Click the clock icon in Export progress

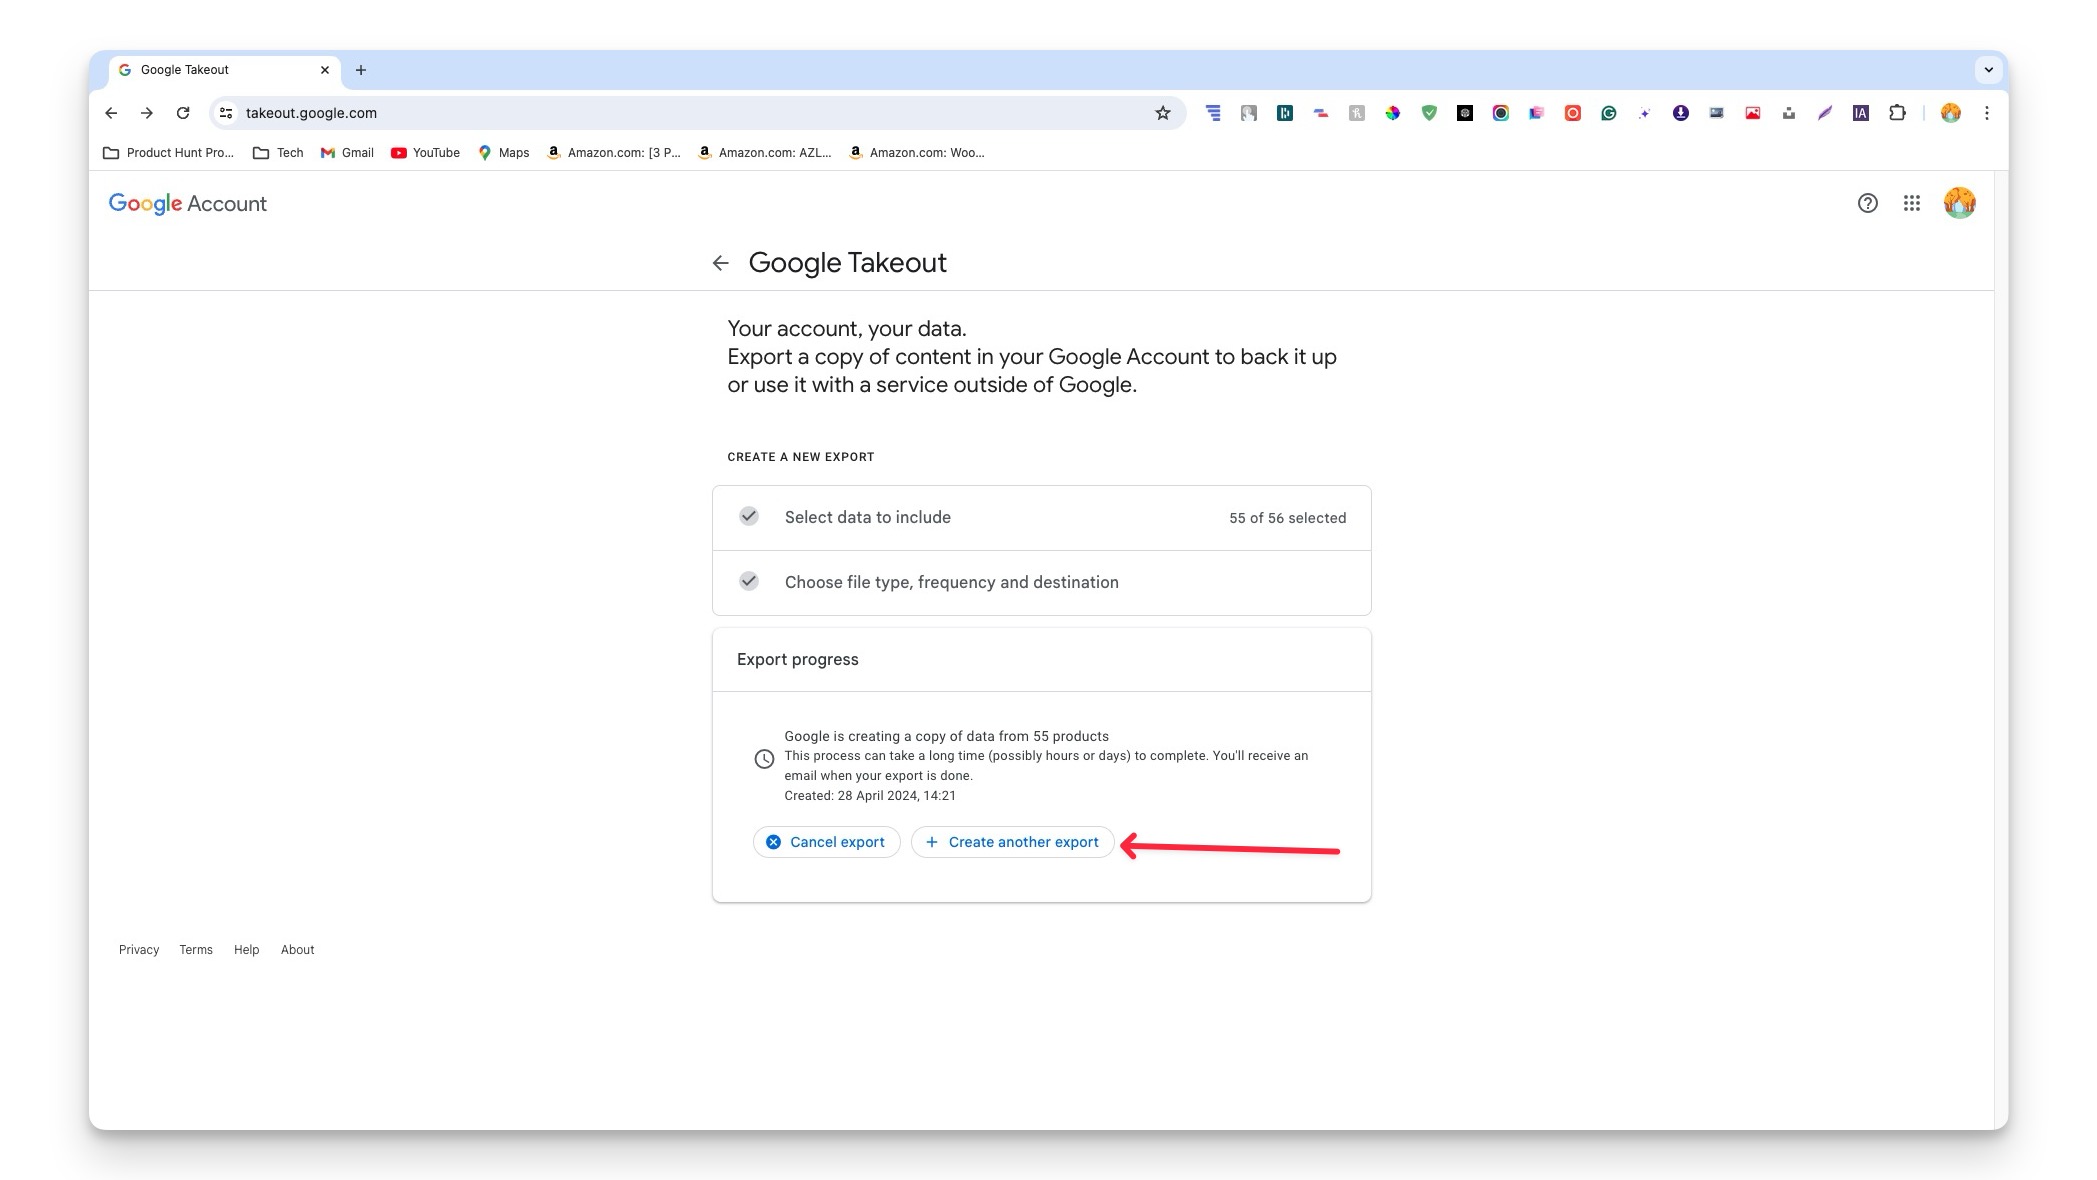764,759
